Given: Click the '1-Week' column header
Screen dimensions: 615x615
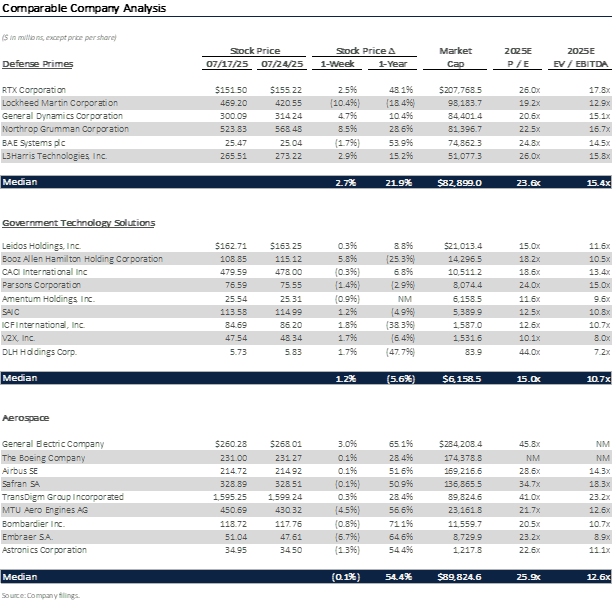Looking at the screenshot, I should [337, 64].
